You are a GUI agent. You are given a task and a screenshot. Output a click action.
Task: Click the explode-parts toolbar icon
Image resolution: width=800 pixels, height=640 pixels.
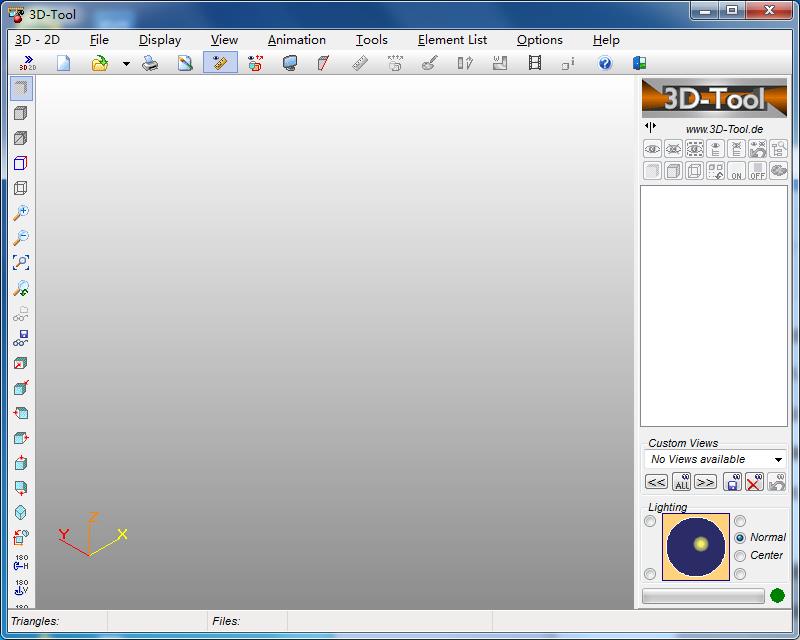coord(395,63)
